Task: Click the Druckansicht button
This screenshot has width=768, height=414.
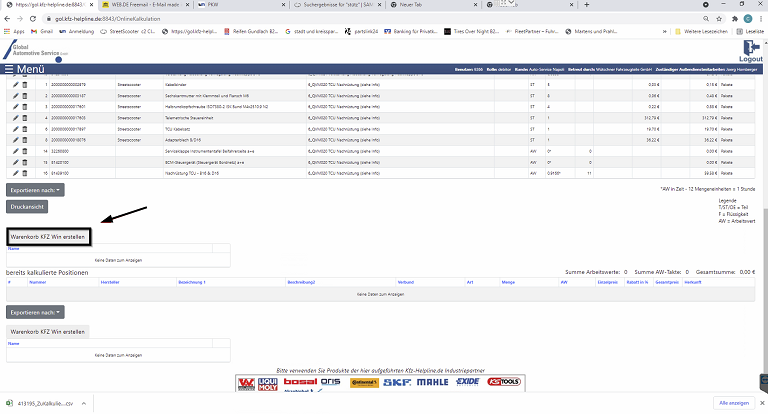Action: [27, 207]
